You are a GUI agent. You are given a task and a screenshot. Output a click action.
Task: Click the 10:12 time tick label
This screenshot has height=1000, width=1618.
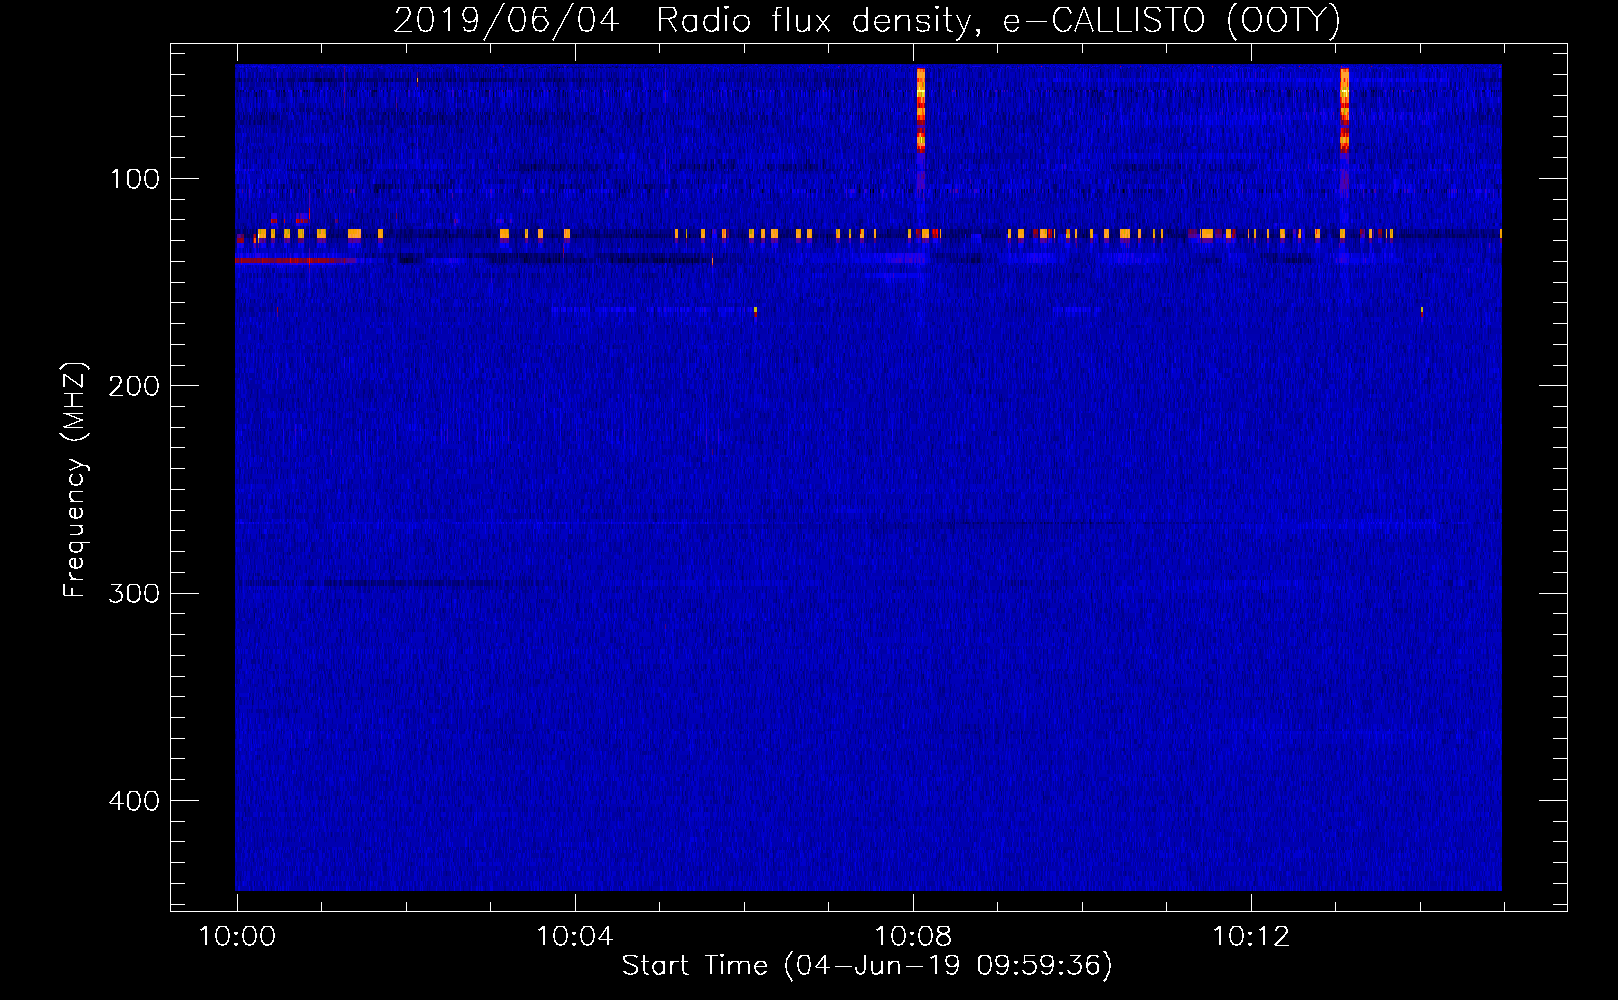point(1251,937)
